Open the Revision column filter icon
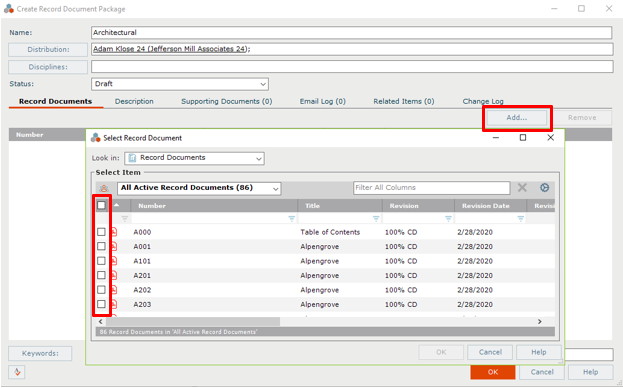This screenshot has width=623, height=388. (448, 219)
